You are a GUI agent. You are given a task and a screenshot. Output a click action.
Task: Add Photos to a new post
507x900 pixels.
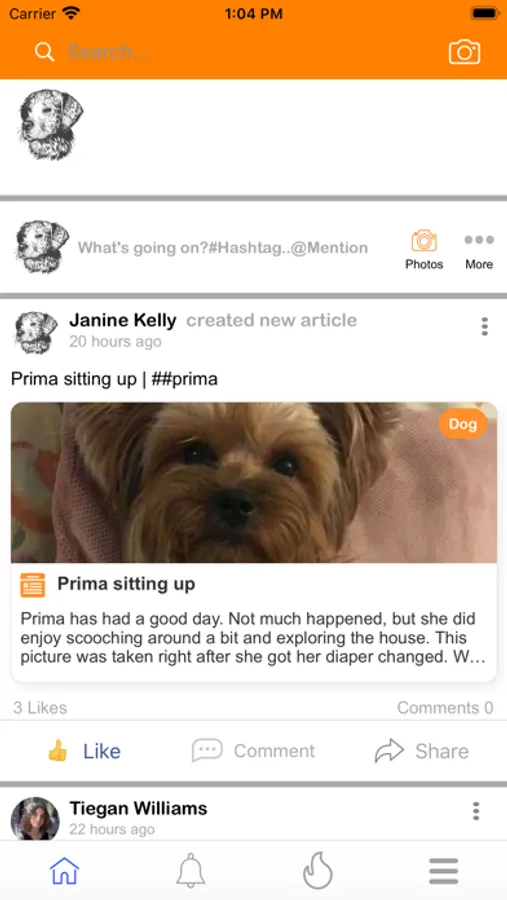tap(424, 250)
